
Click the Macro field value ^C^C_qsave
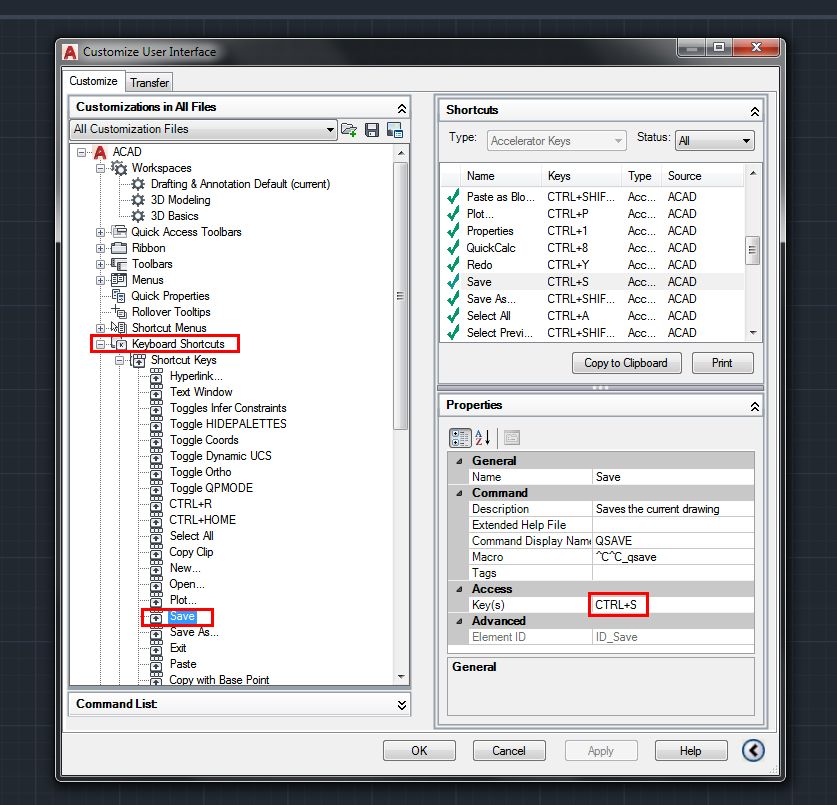pos(673,557)
